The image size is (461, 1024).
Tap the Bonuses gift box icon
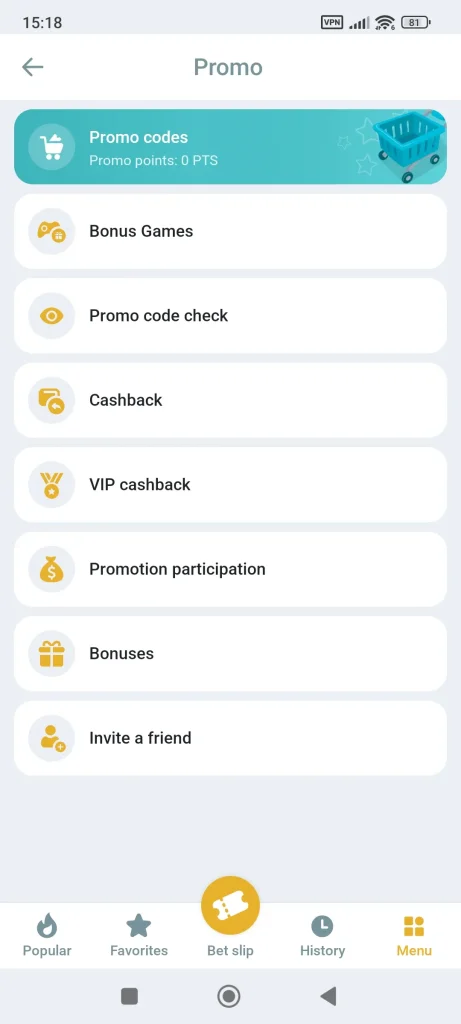tap(52, 654)
